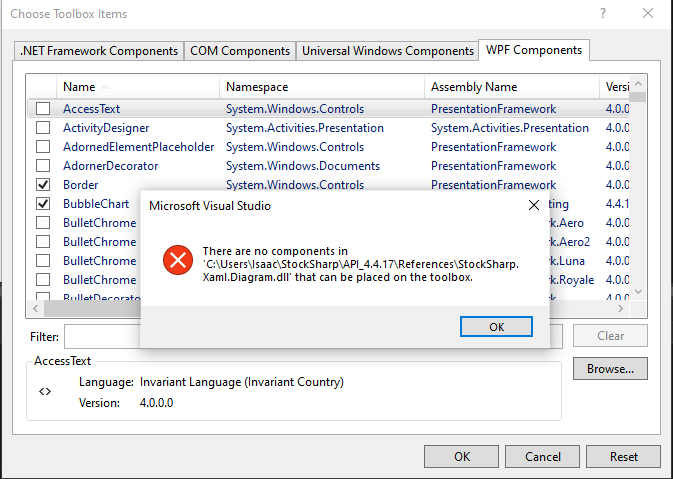Sort by the Name column header

(138, 87)
